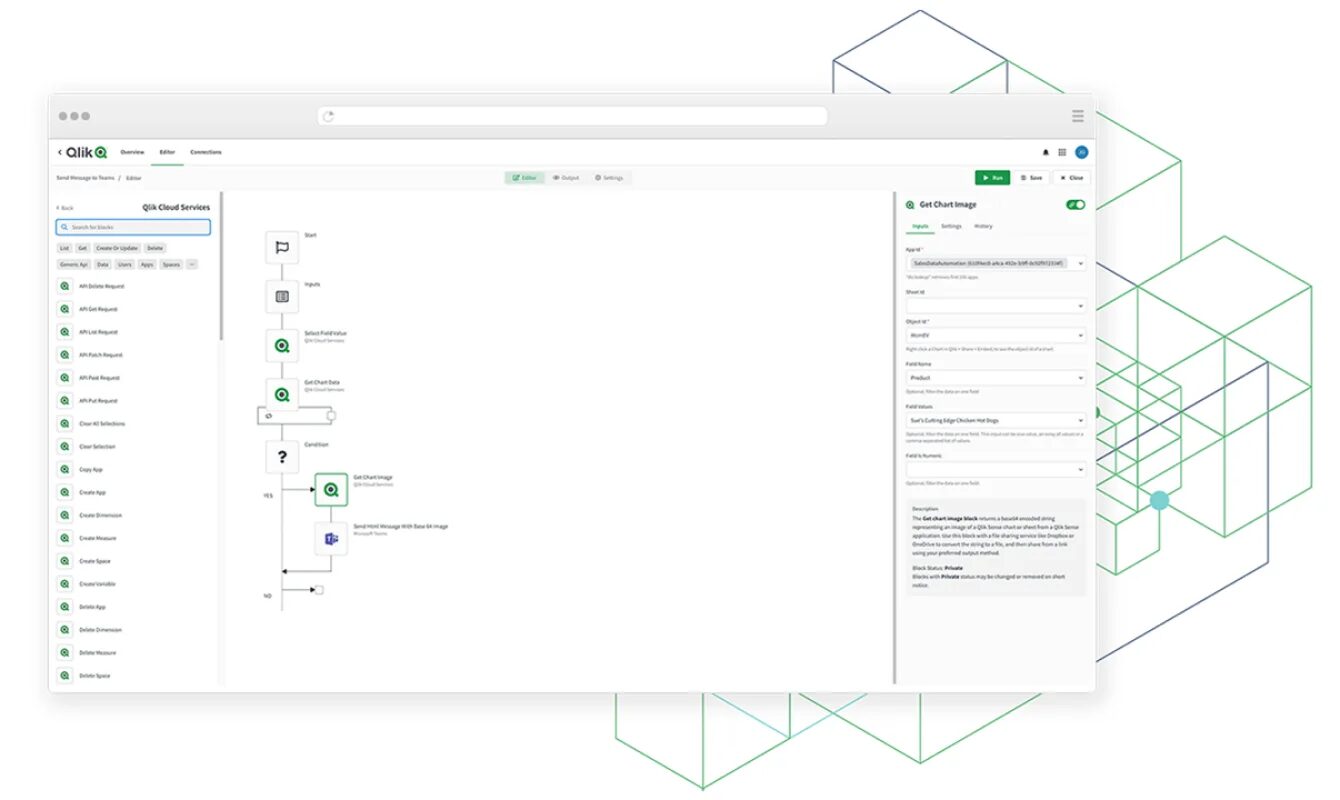Image resolution: width=1340 pixels, height=800 pixels.
Task: Click the API Post Request block icon
Action: tap(64, 378)
